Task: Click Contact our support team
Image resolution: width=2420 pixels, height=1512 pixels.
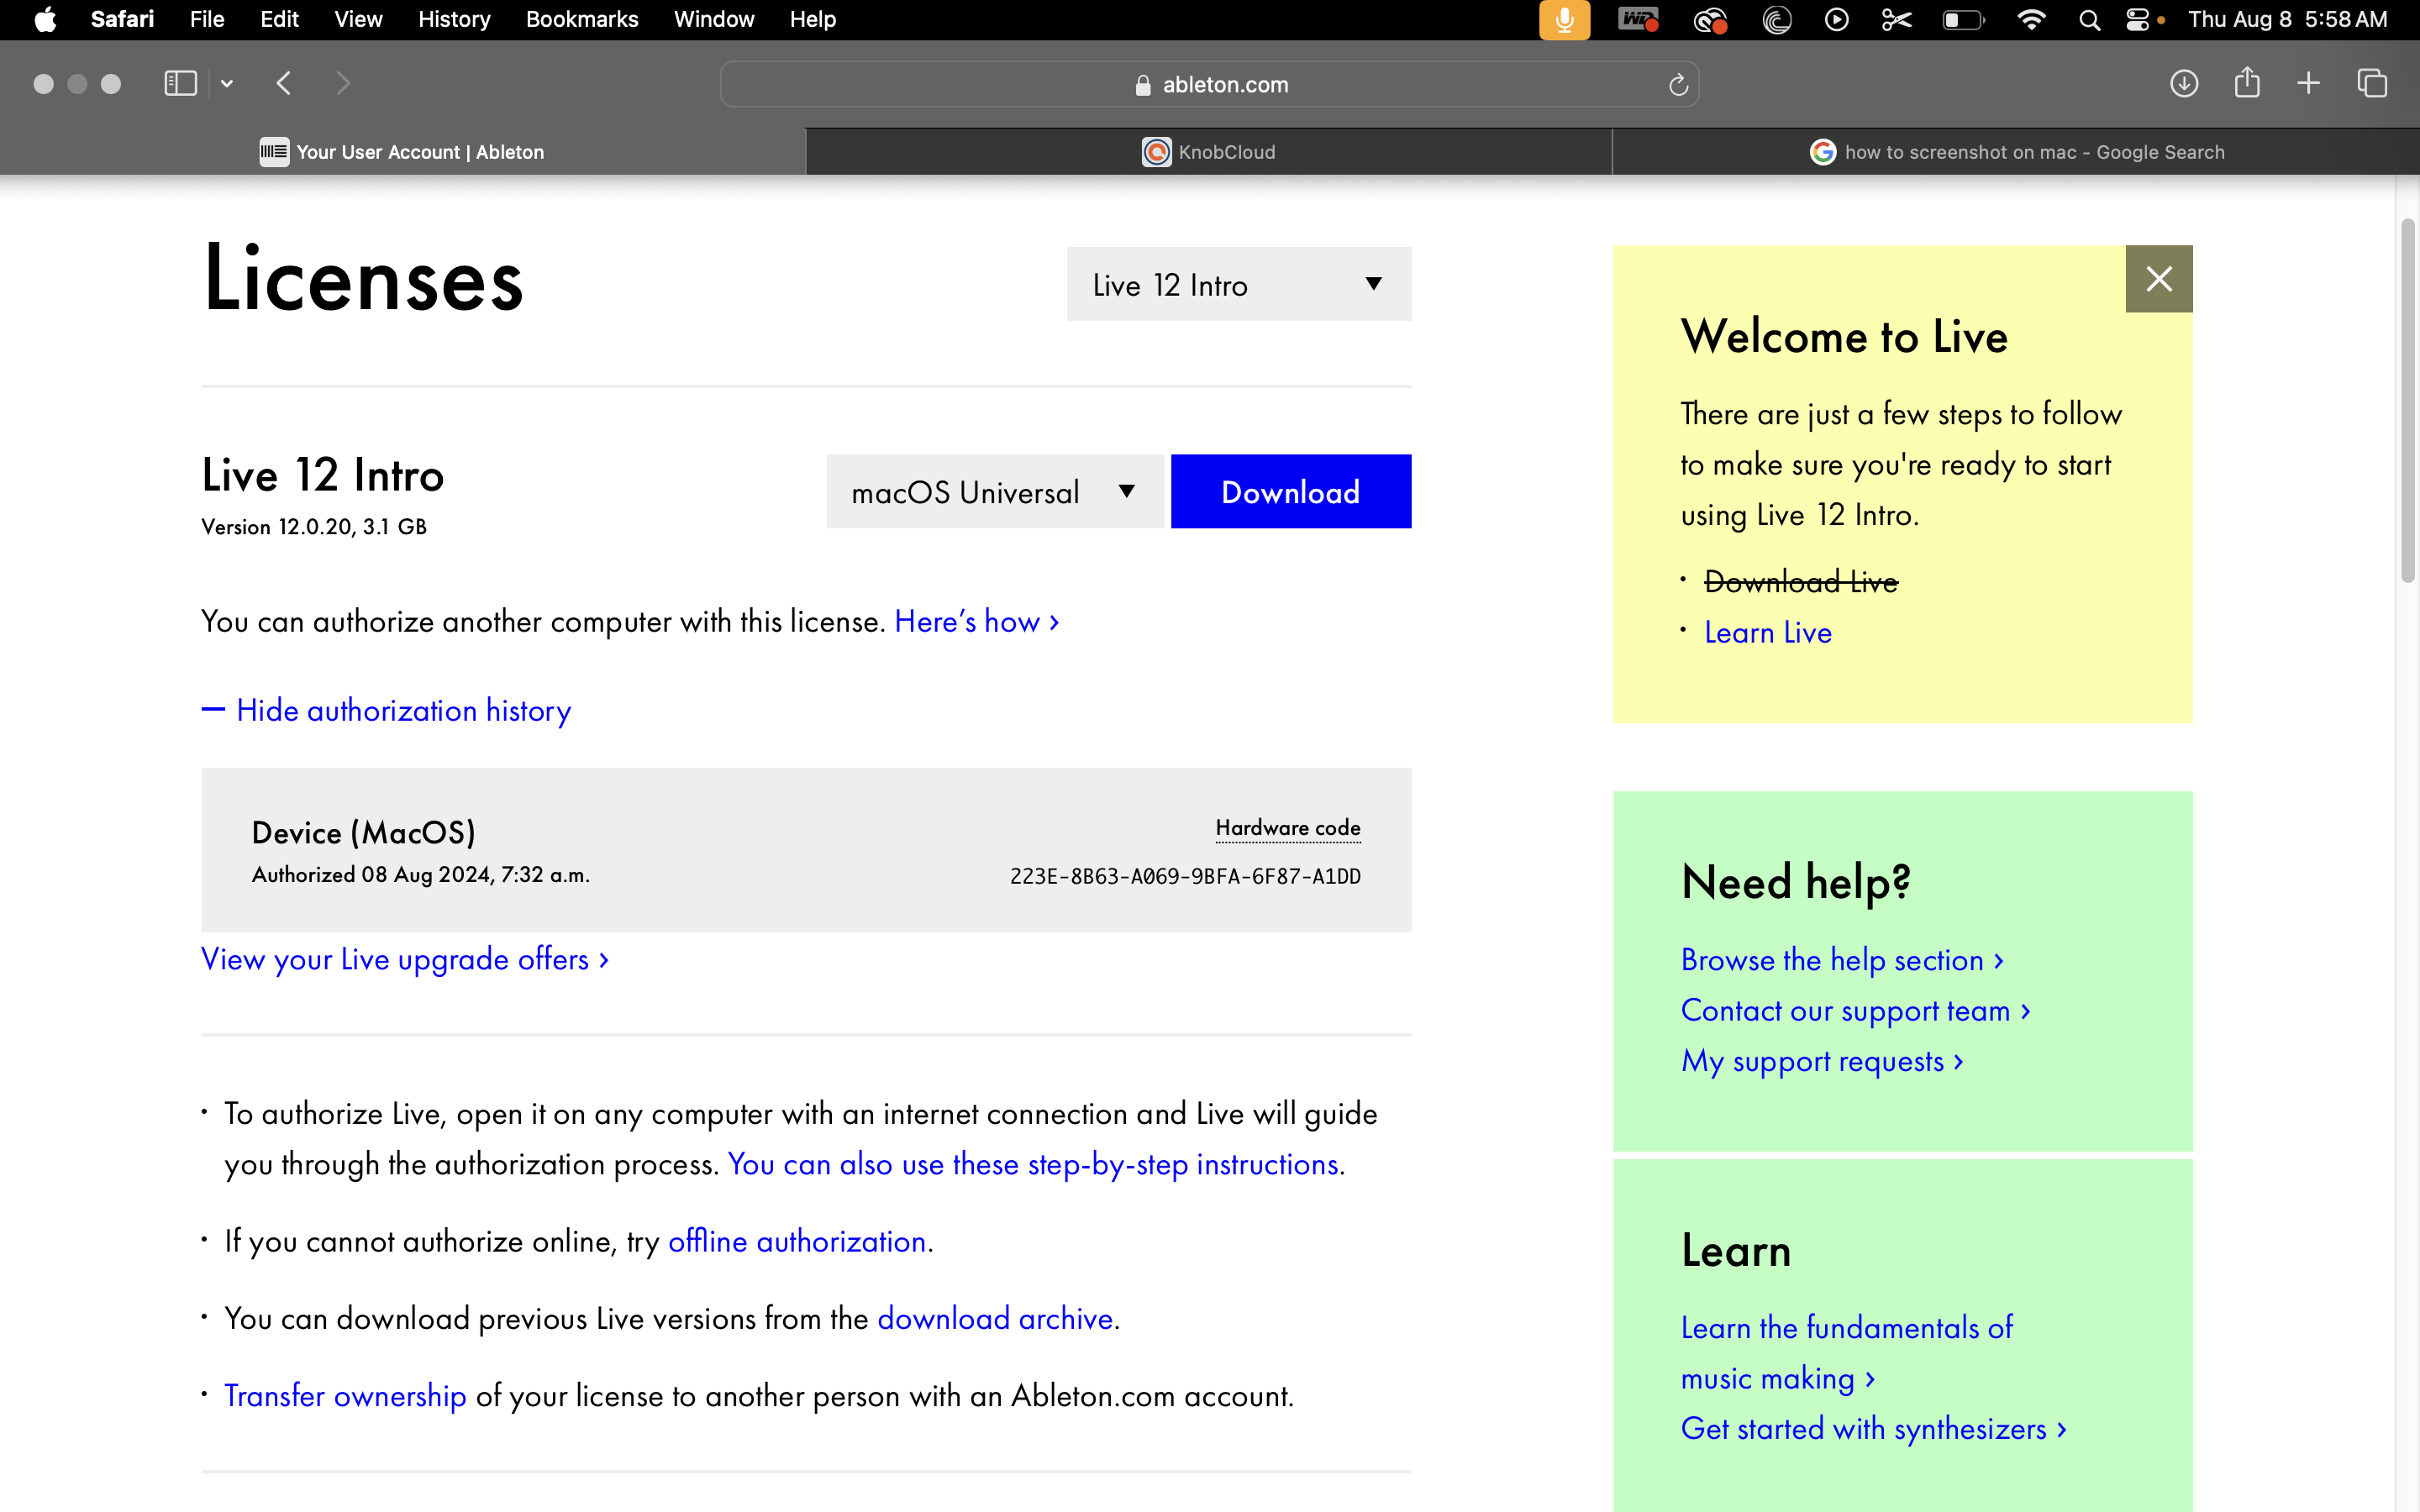Action: [x=1856, y=1010]
